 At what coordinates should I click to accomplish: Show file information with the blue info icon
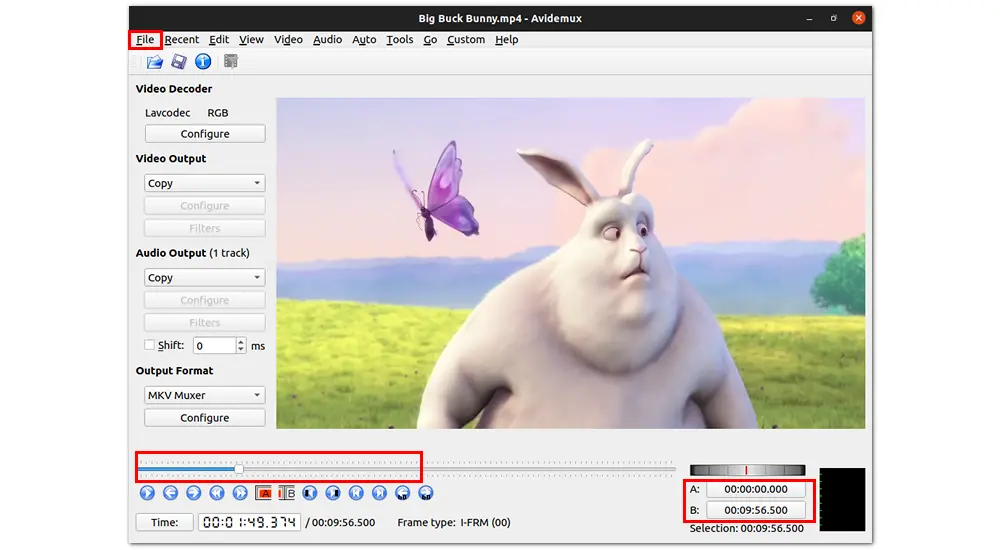(x=203, y=62)
